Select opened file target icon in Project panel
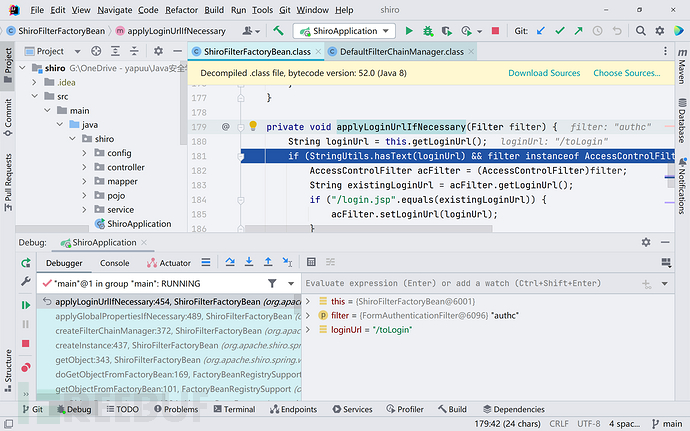This screenshot has height=431, width=690. click(96, 52)
